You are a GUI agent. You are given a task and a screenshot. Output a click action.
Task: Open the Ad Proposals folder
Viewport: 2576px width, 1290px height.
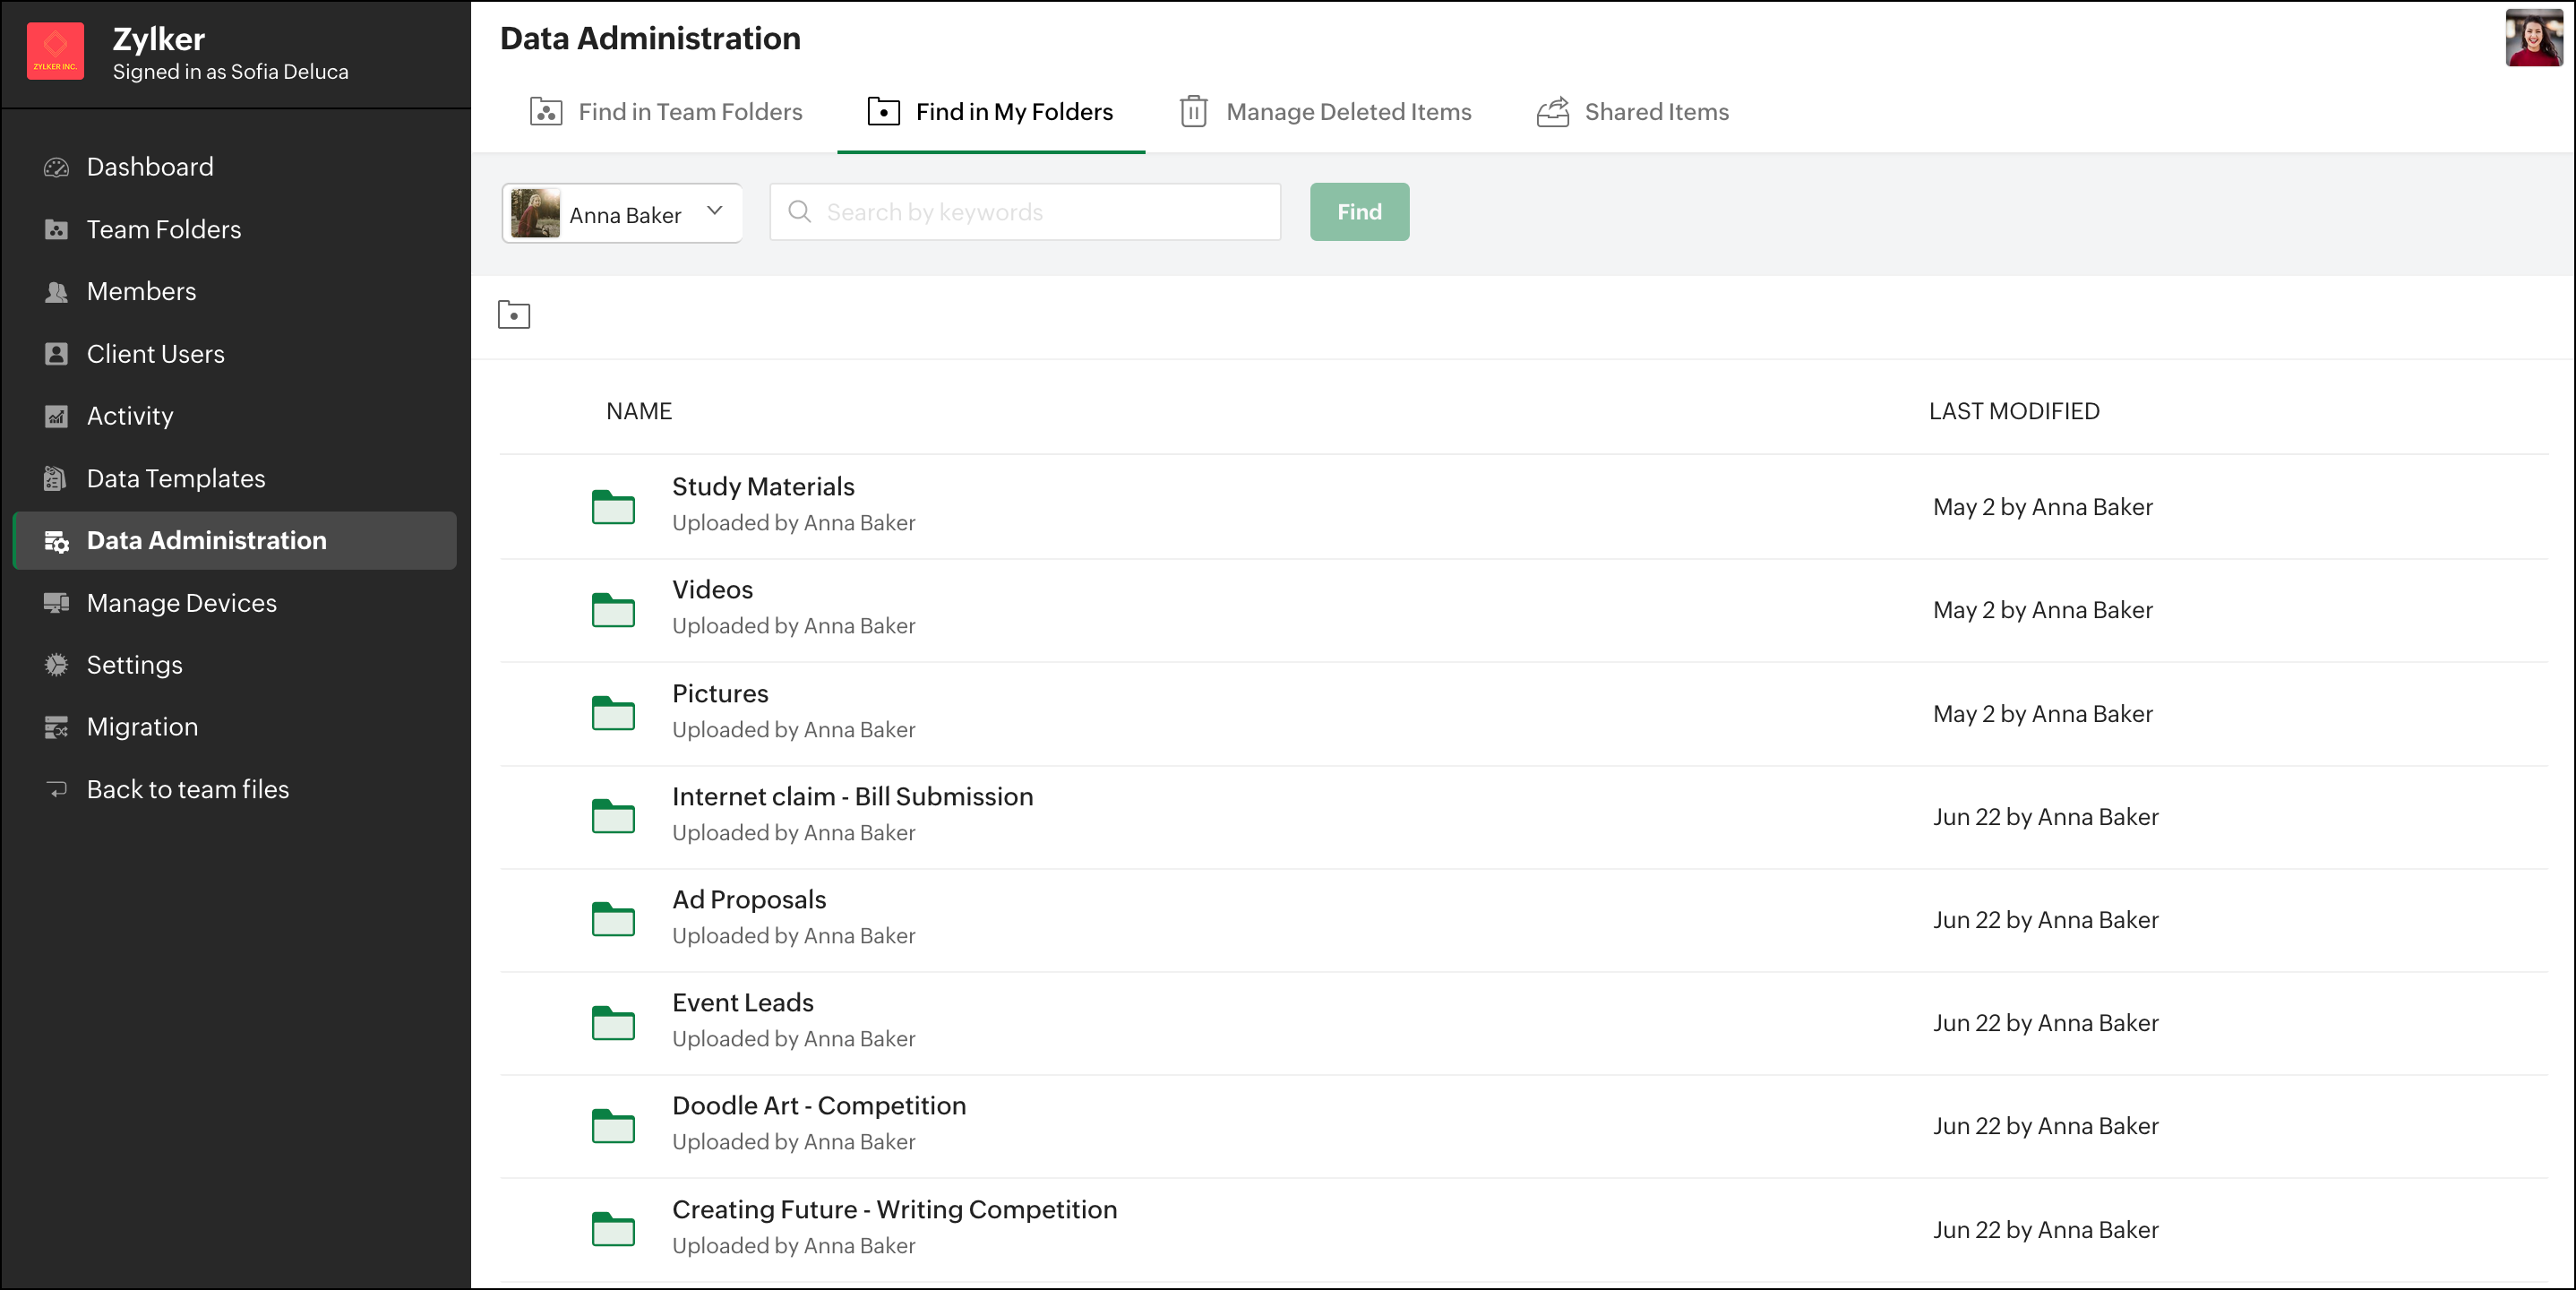pos(749,900)
